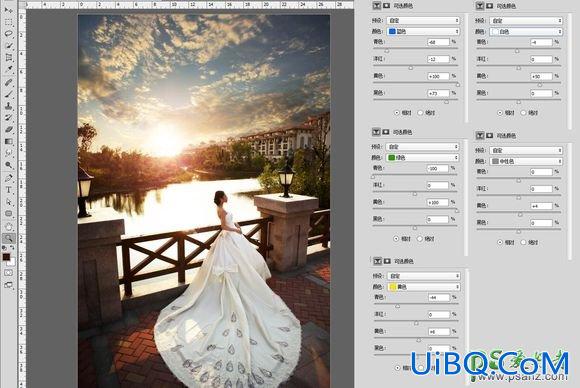This screenshot has height=388, width=580.
Task: Open the foreground color swatch
Action: click(x=6, y=257)
